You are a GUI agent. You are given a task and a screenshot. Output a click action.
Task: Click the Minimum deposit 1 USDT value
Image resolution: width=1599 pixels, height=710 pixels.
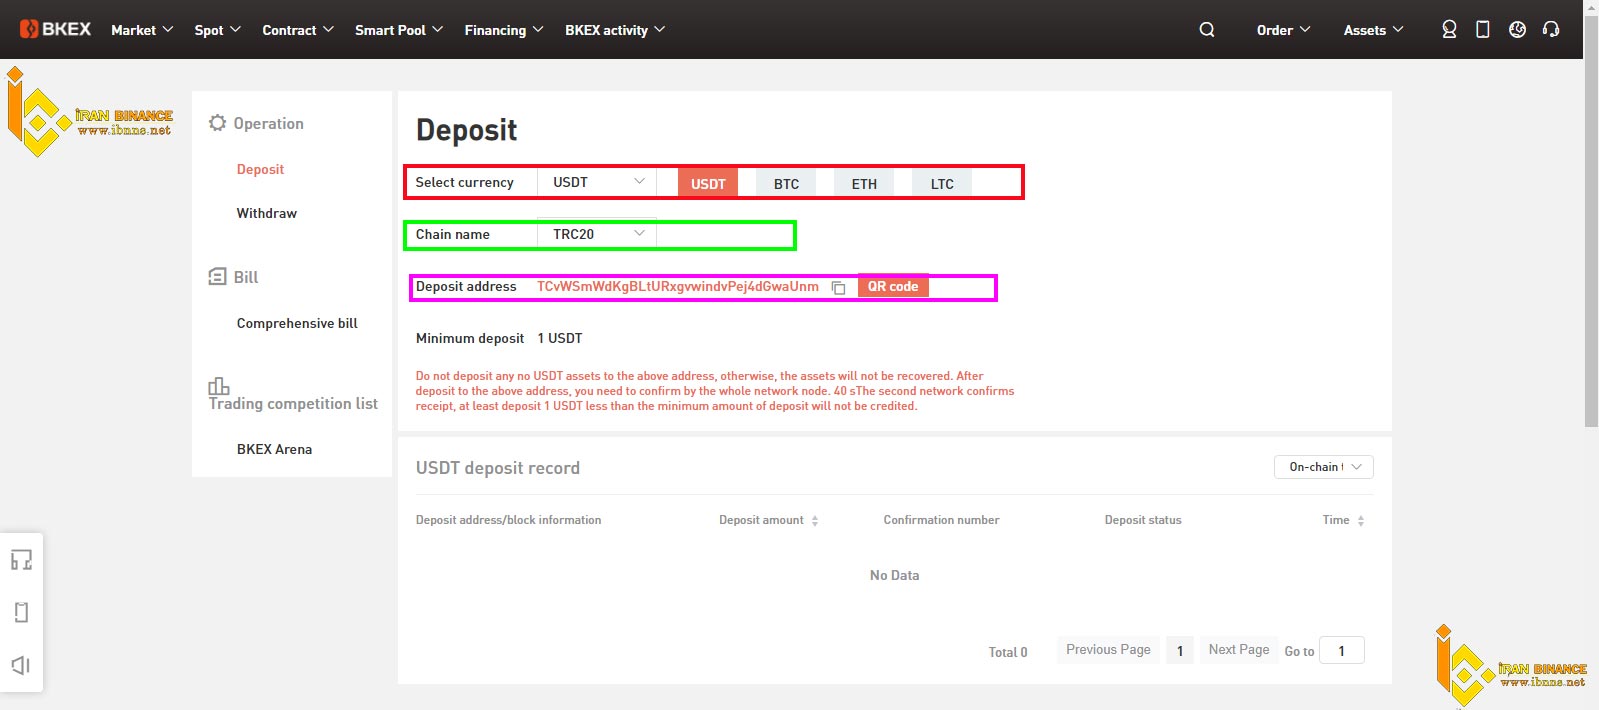[x=560, y=338]
